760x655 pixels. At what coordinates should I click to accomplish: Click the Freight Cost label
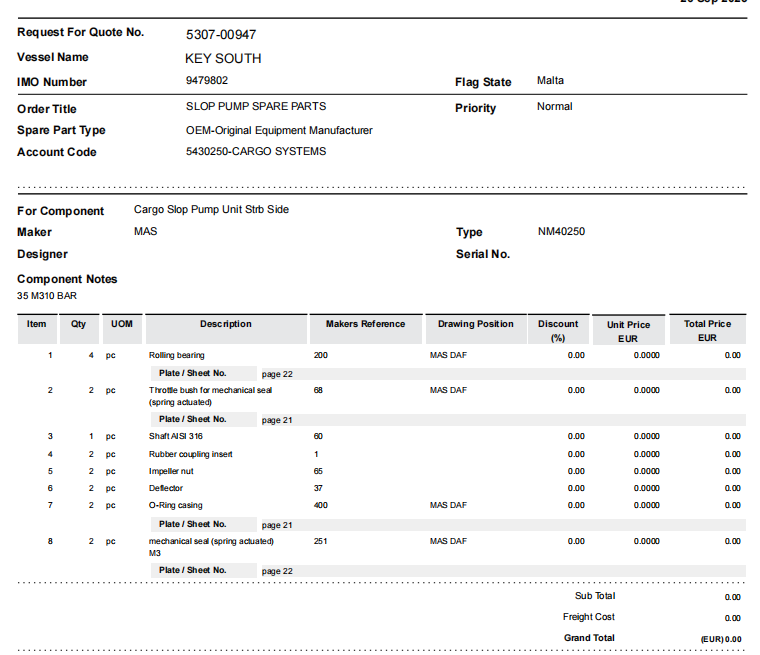tap(588, 617)
